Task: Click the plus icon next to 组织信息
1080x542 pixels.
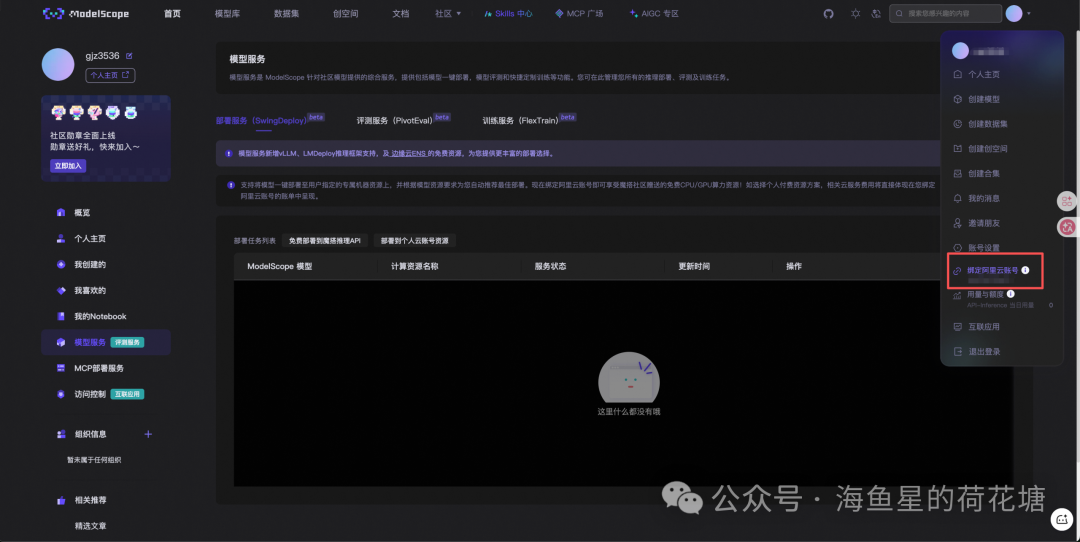Action: [x=148, y=434]
